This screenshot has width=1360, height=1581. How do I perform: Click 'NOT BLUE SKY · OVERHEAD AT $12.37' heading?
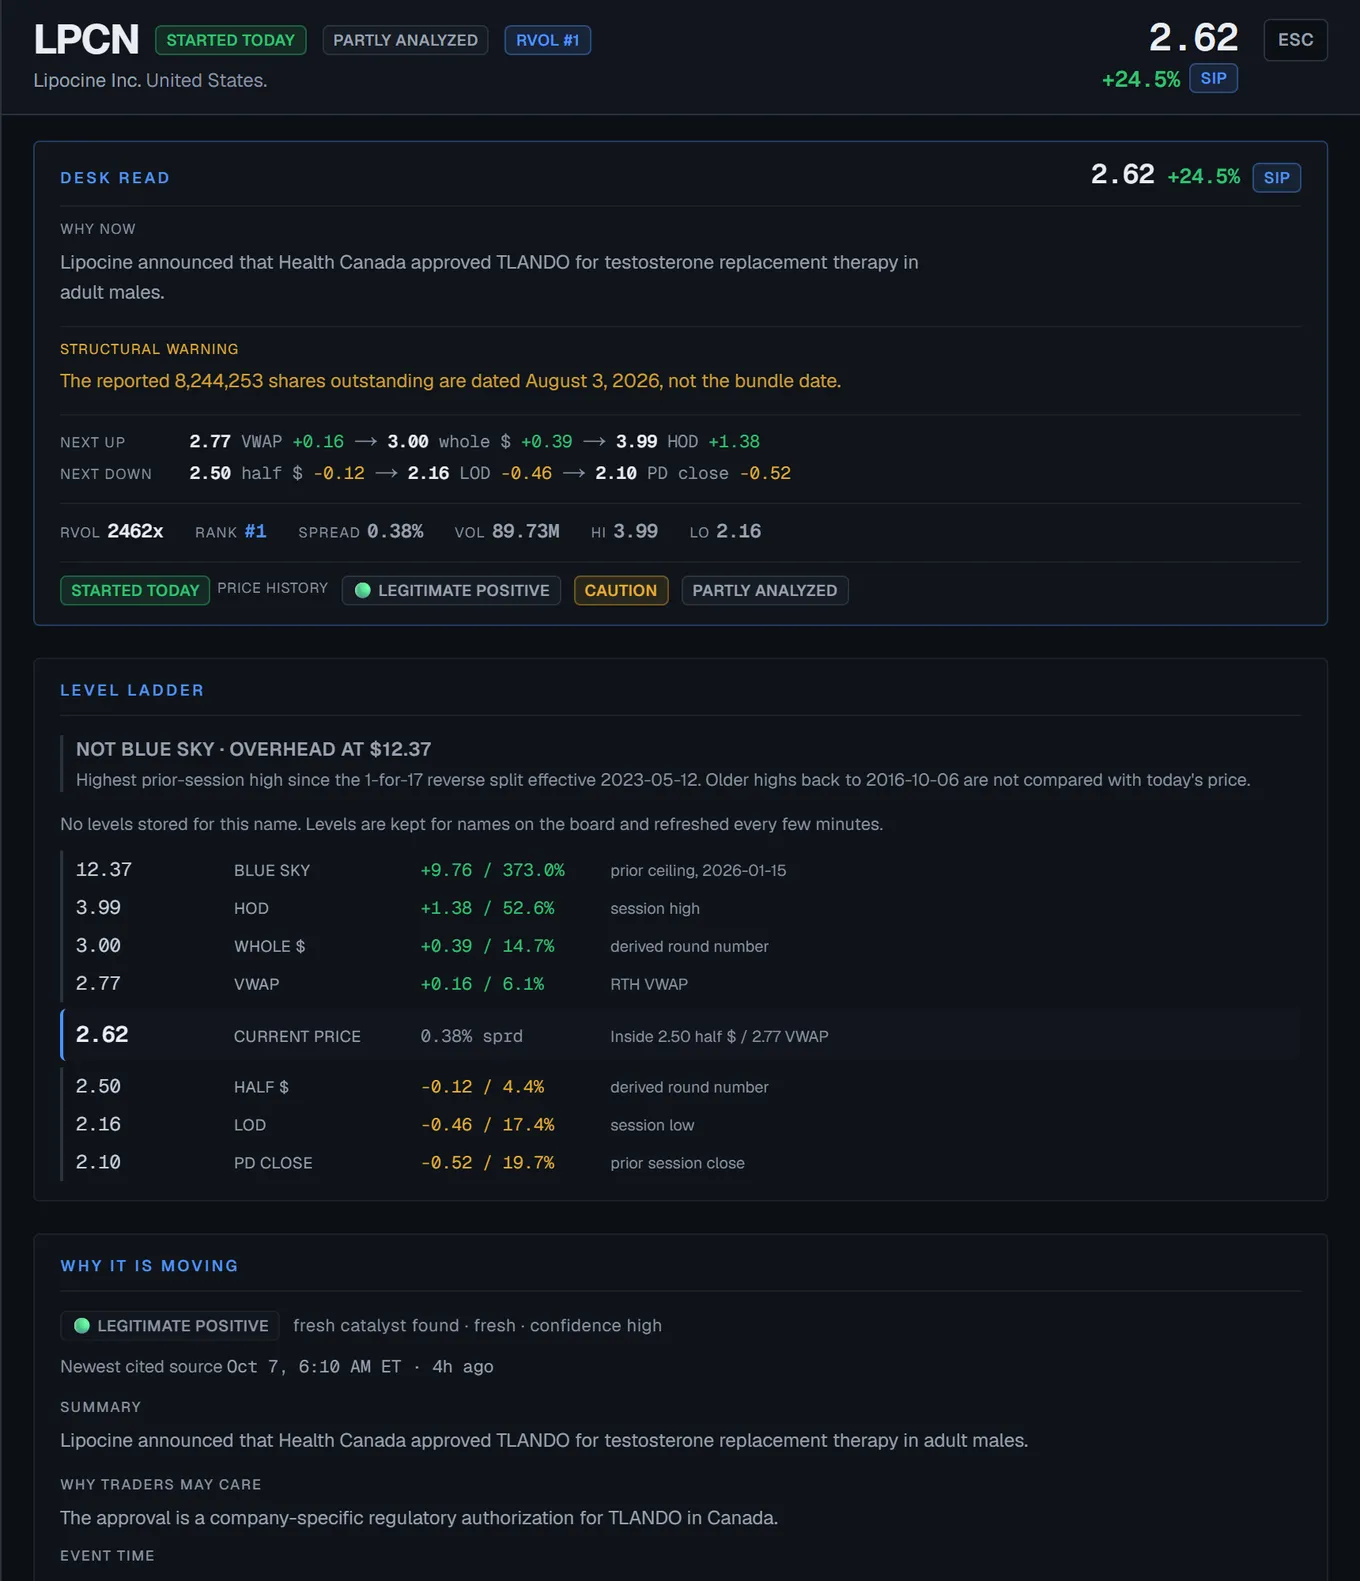tap(254, 749)
